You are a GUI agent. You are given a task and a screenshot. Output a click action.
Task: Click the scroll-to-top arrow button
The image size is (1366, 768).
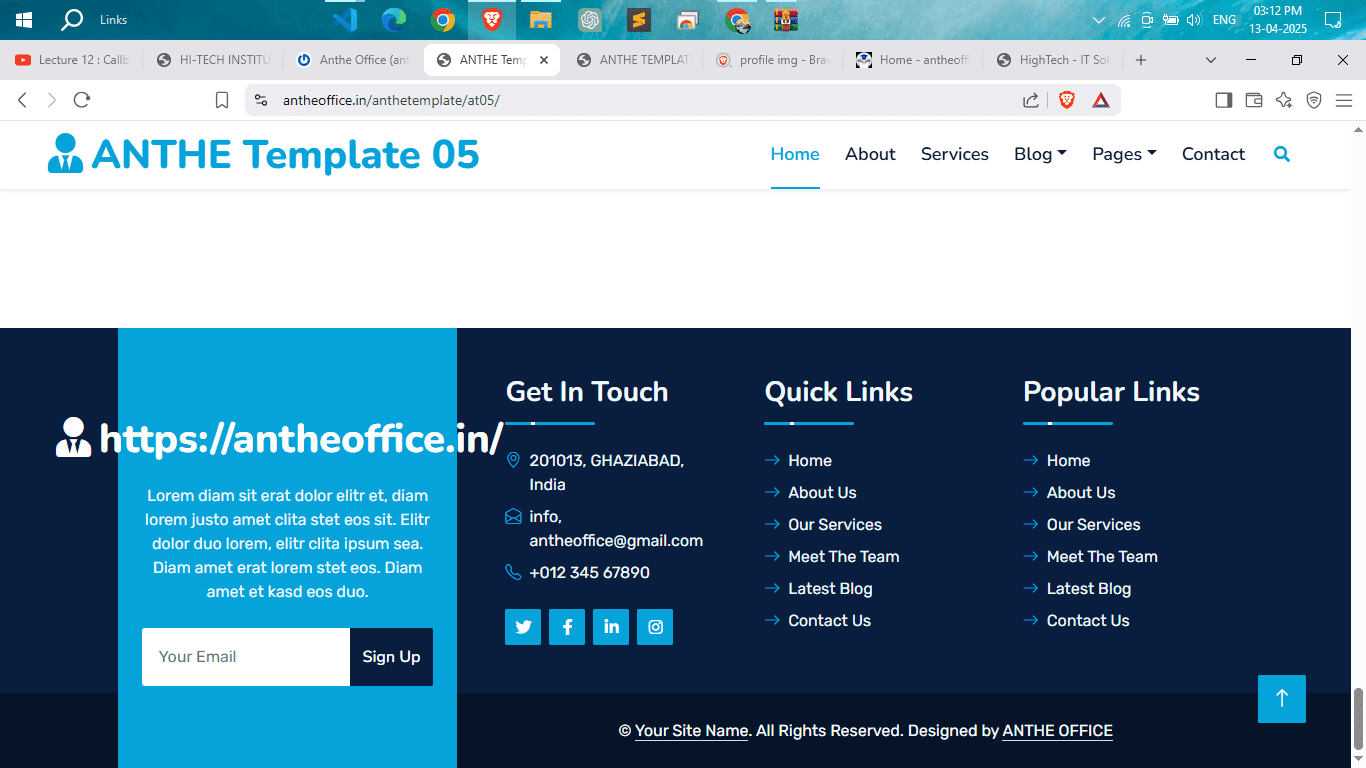[x=1281, y=699]
